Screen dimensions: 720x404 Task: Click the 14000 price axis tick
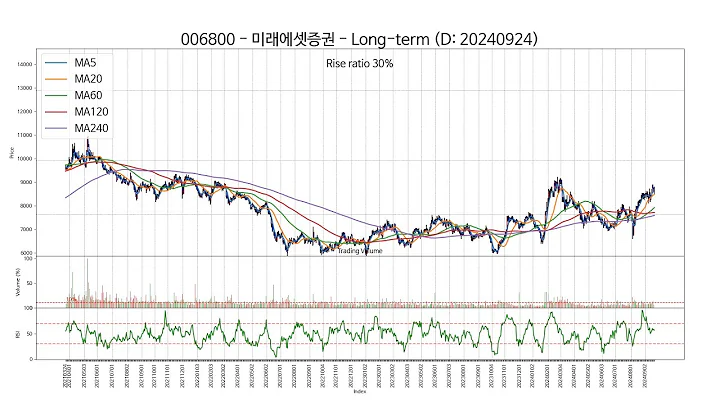pyautogui.click(x=24, y=65)
